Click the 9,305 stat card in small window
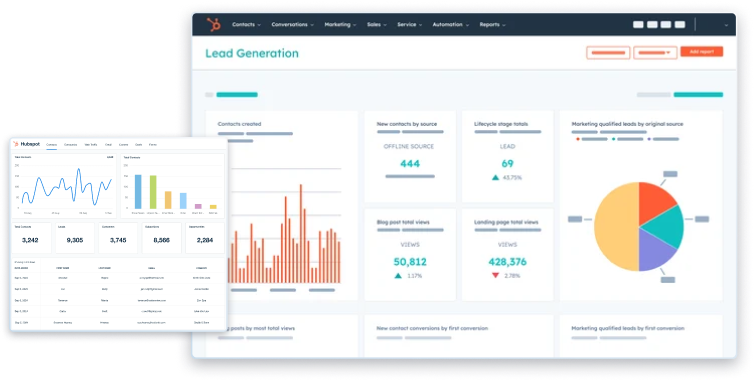 pyautogui.click(x=75, y=238)
